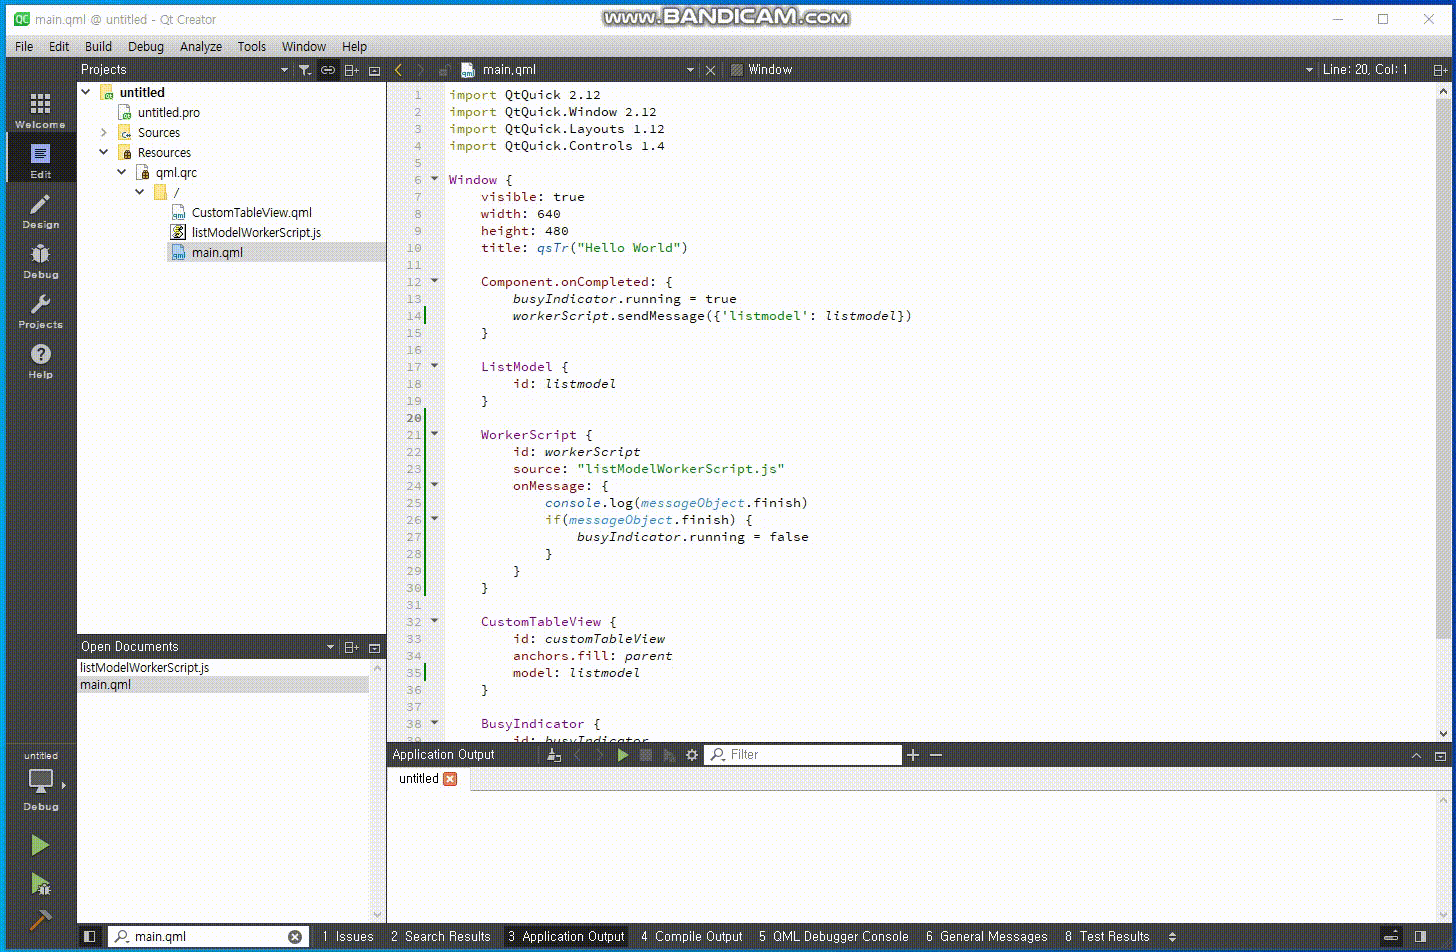Collapse the Application Output pane upward arrow
This screenshot has width=1456, height=952.
click(x=1416, y=756)
